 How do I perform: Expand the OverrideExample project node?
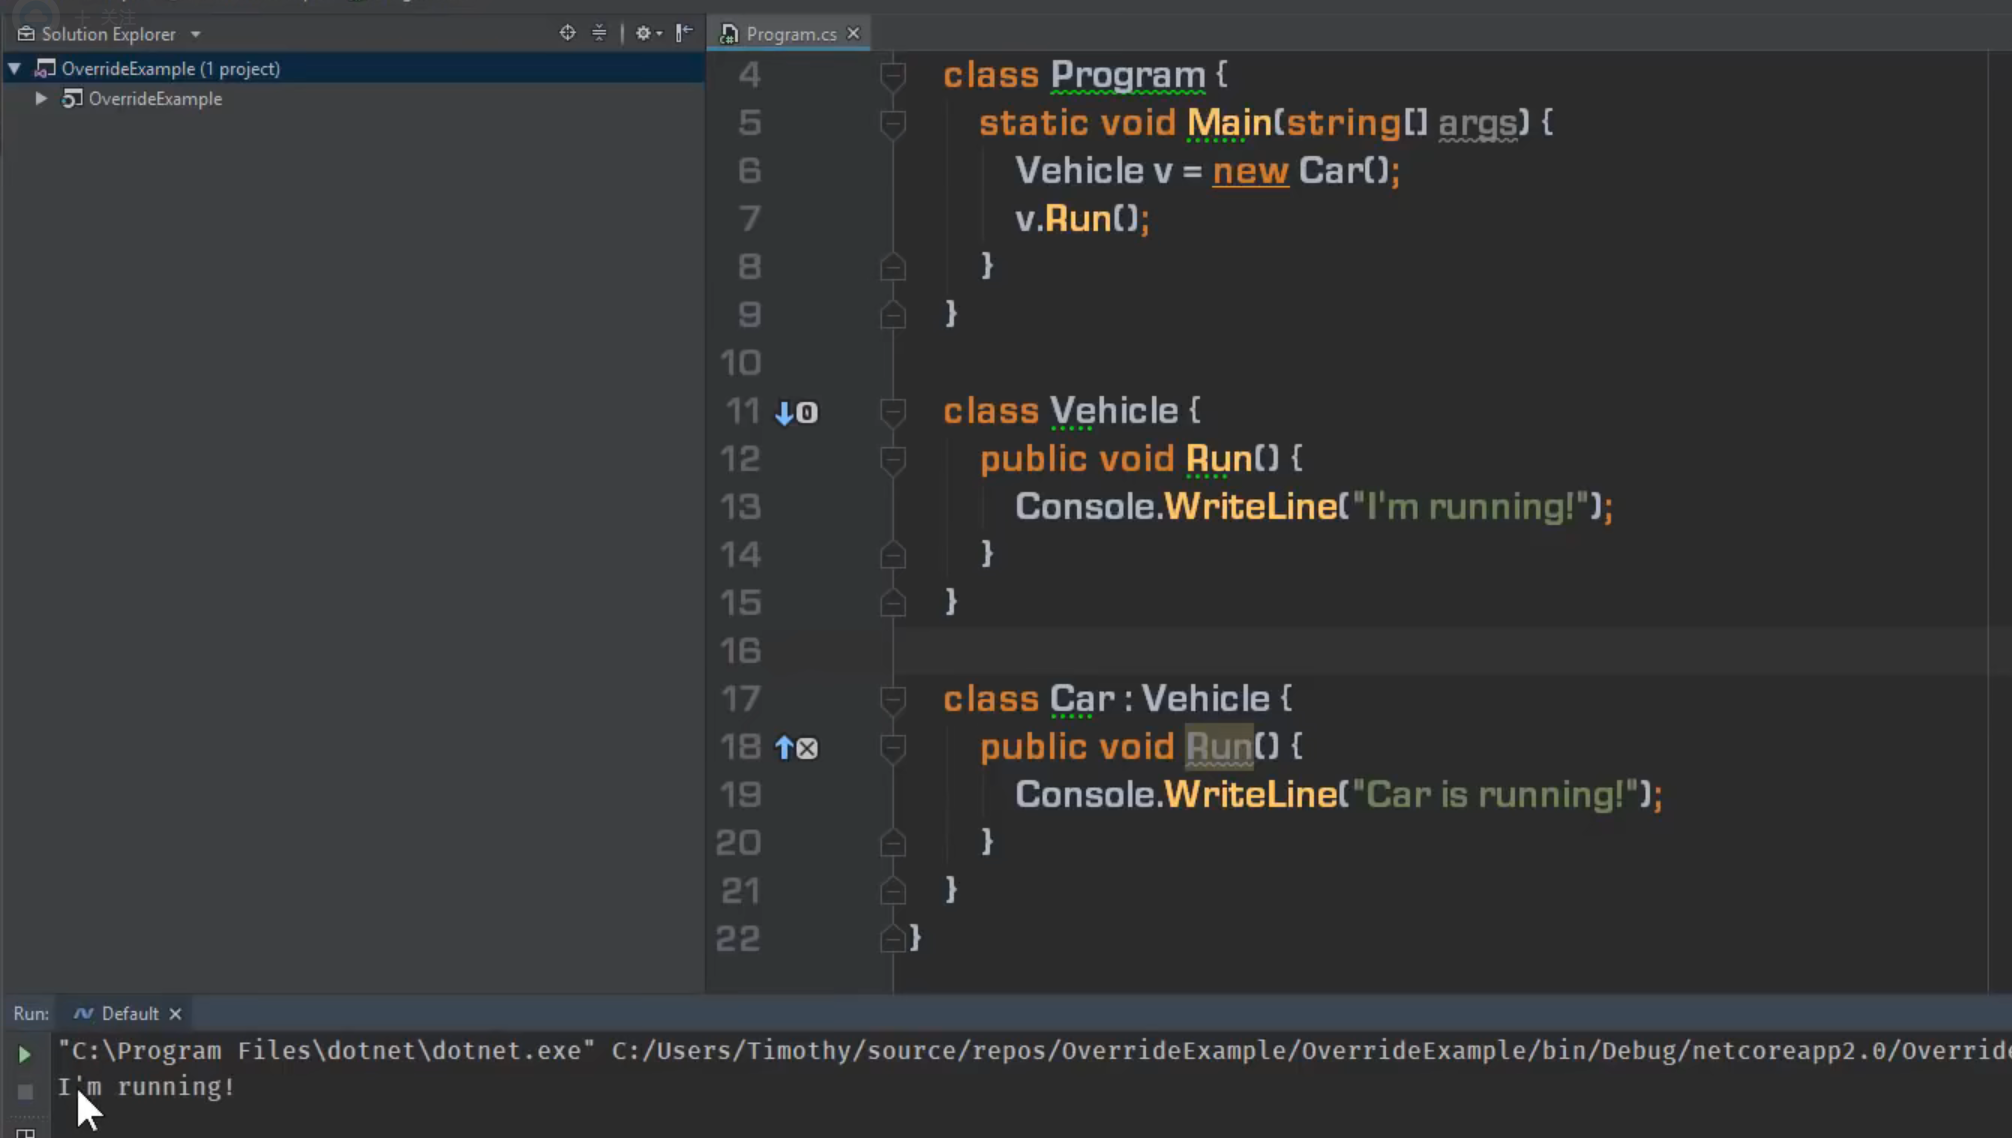[41, 98]
